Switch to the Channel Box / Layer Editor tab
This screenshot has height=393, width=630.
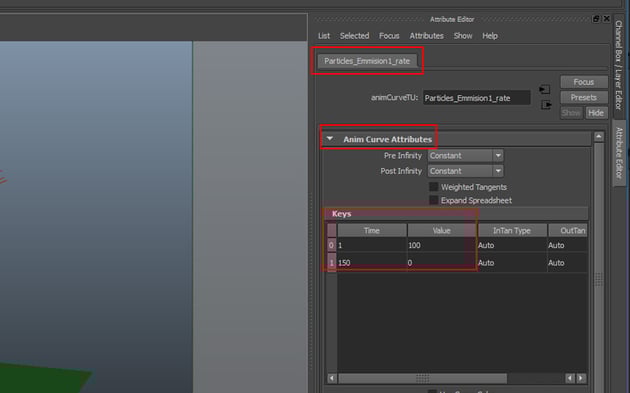click(619, 65)
